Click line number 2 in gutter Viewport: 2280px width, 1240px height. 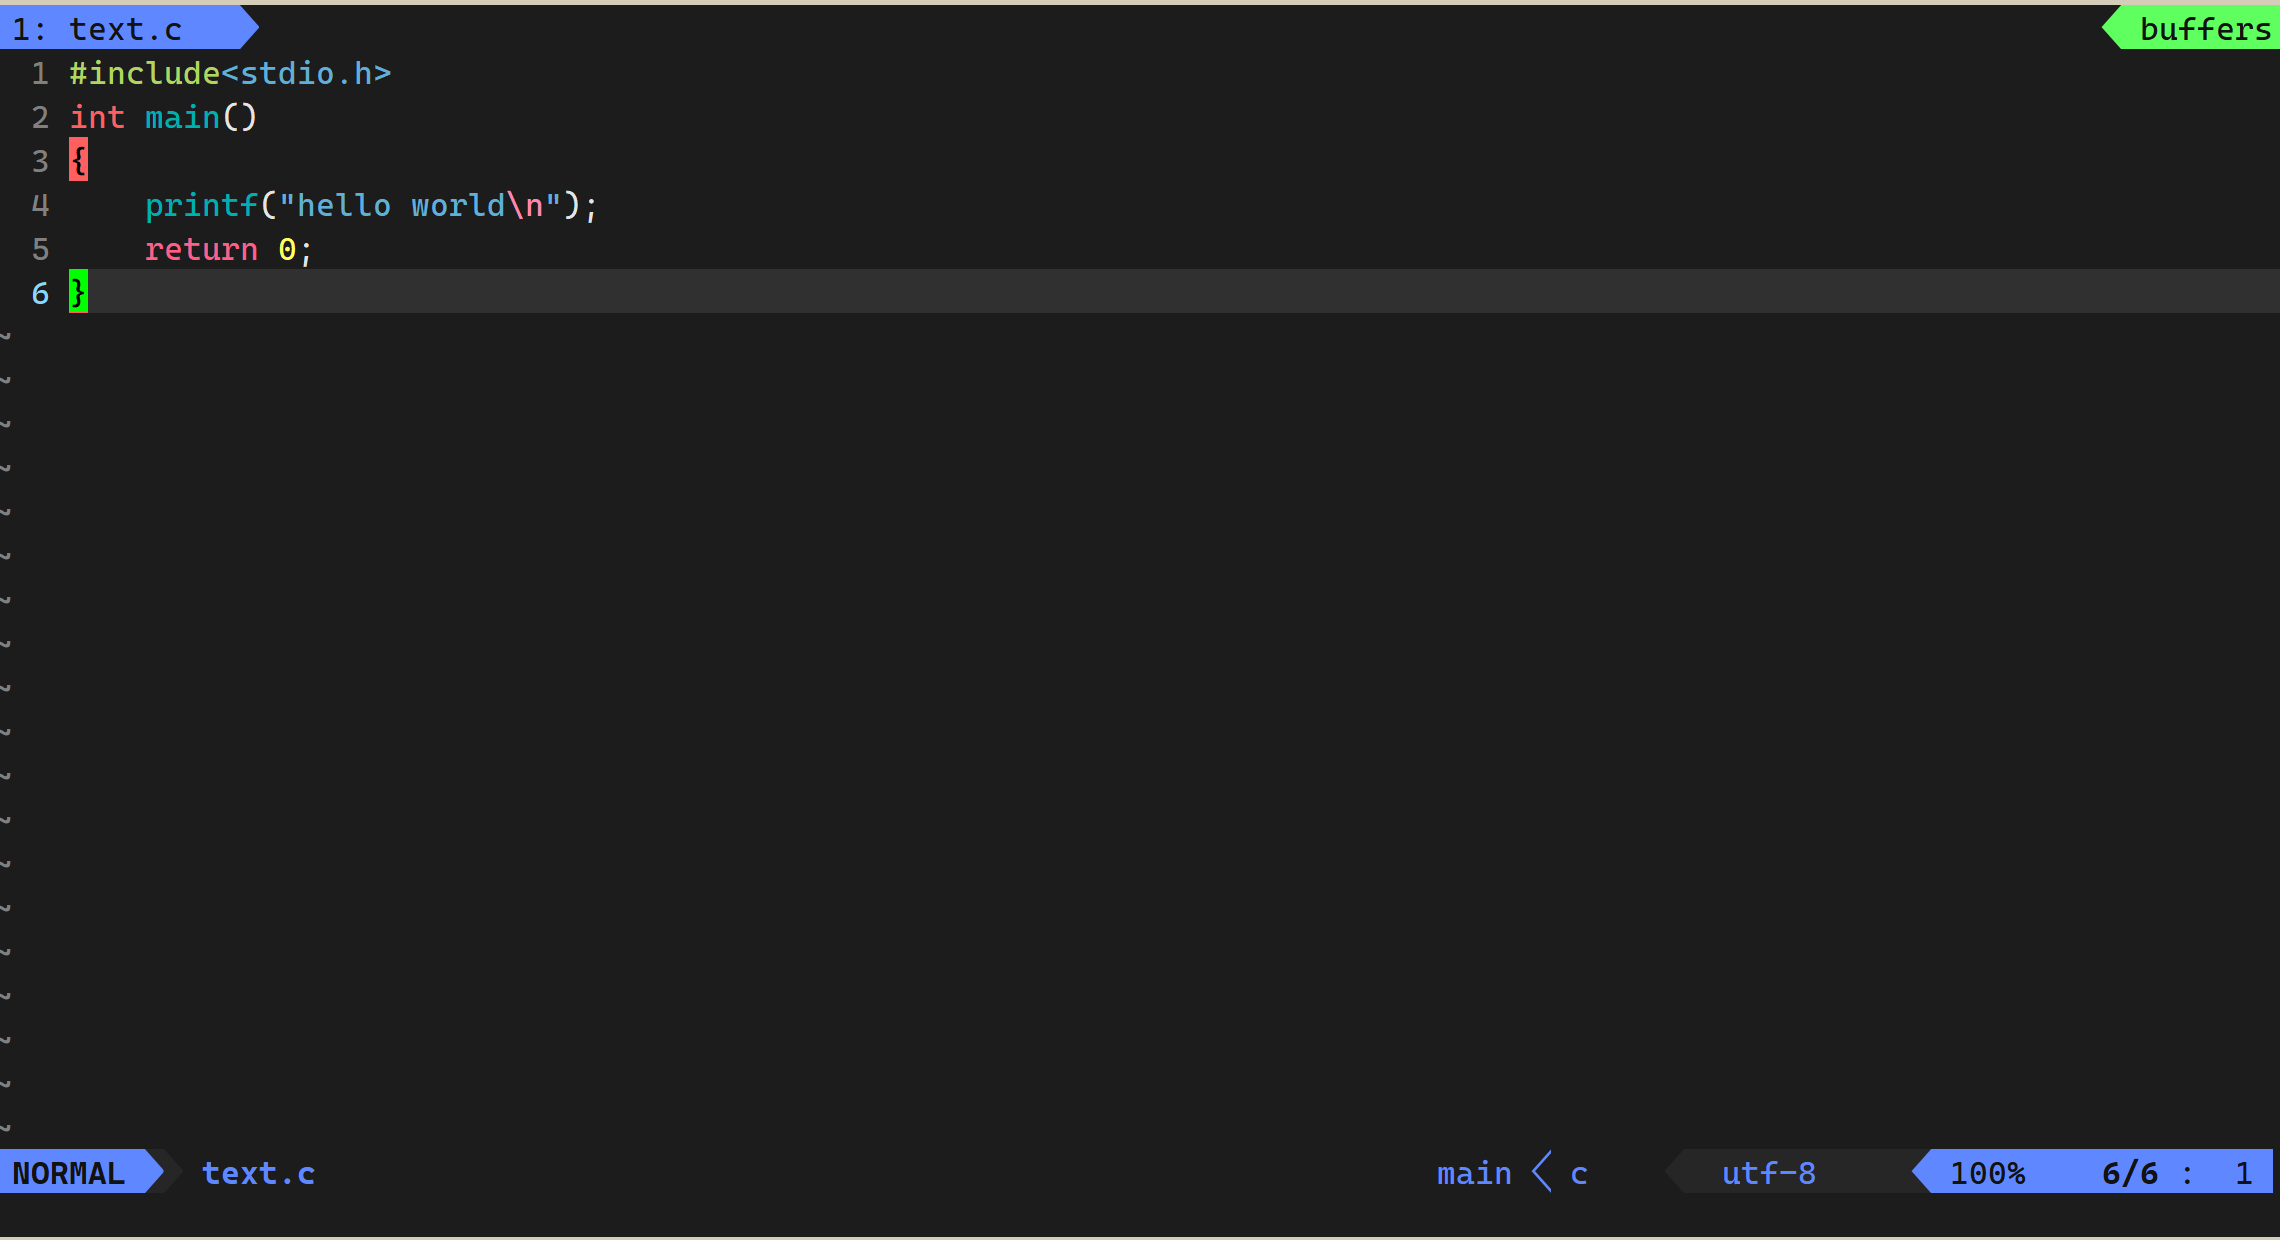tap(40, 117)
